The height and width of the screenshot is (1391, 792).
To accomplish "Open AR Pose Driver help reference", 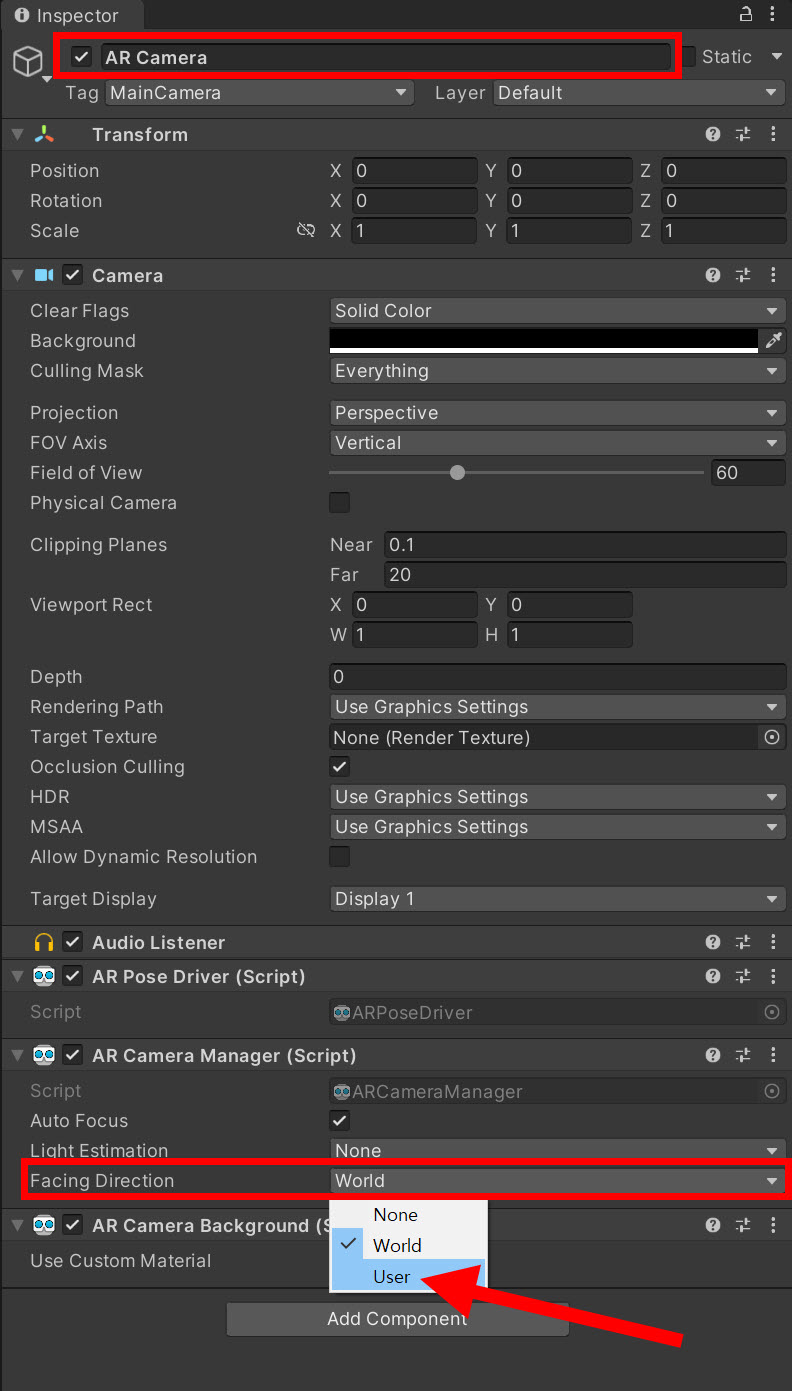I will coord(713,976).
